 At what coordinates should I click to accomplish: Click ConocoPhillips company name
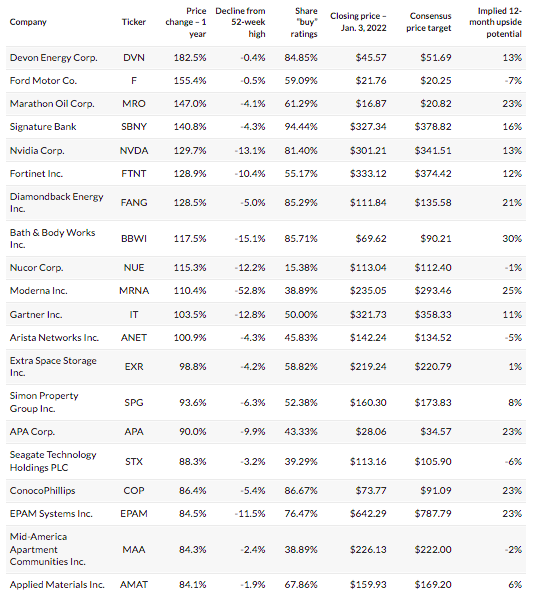click(x=42, y=491)
